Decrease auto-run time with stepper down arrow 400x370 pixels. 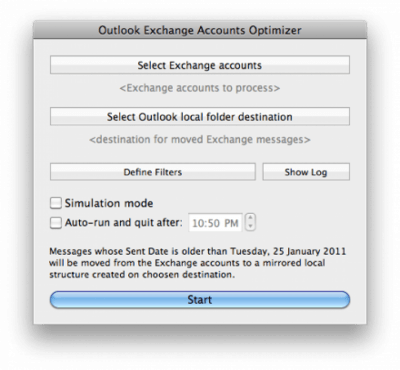coord(250,227)
